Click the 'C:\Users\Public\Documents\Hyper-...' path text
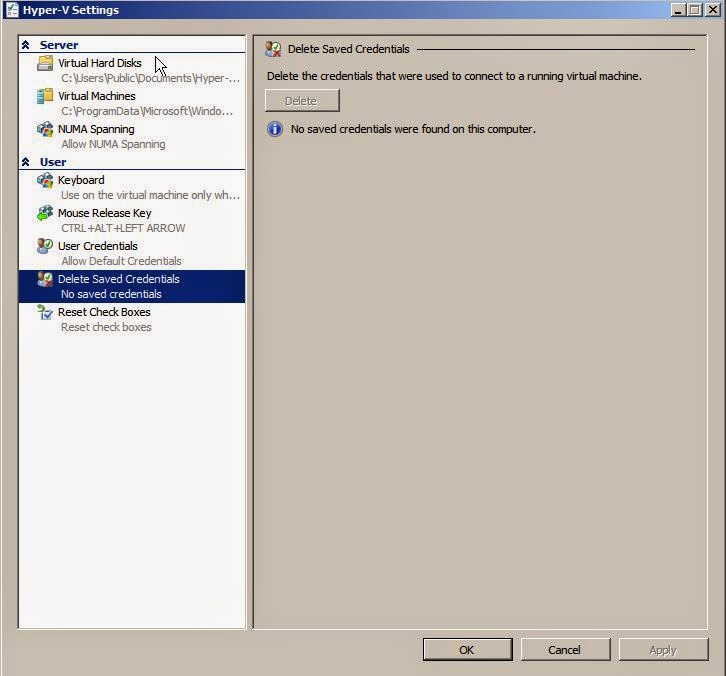 [x=150, y=78]
